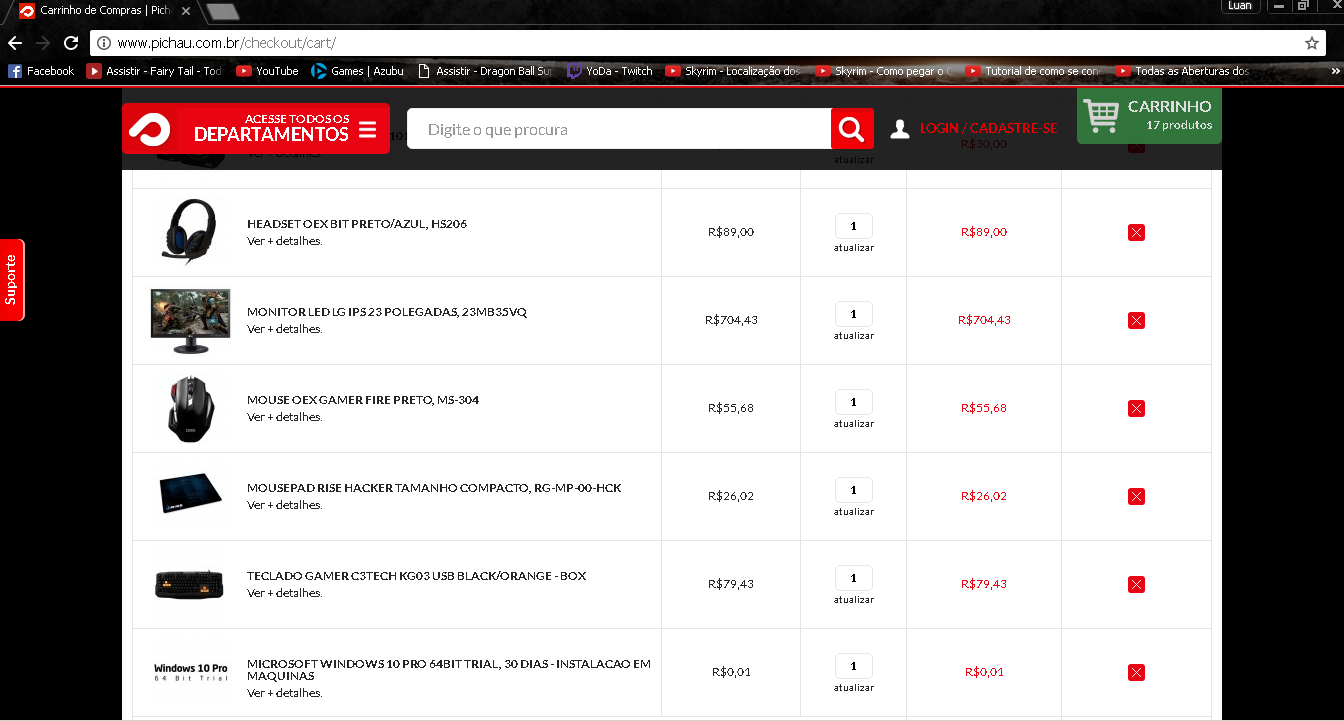
Task: Open 'HEADSET OEX BIT PRETO/AZUL, HS206' title
Action: (x=357, y=224)
